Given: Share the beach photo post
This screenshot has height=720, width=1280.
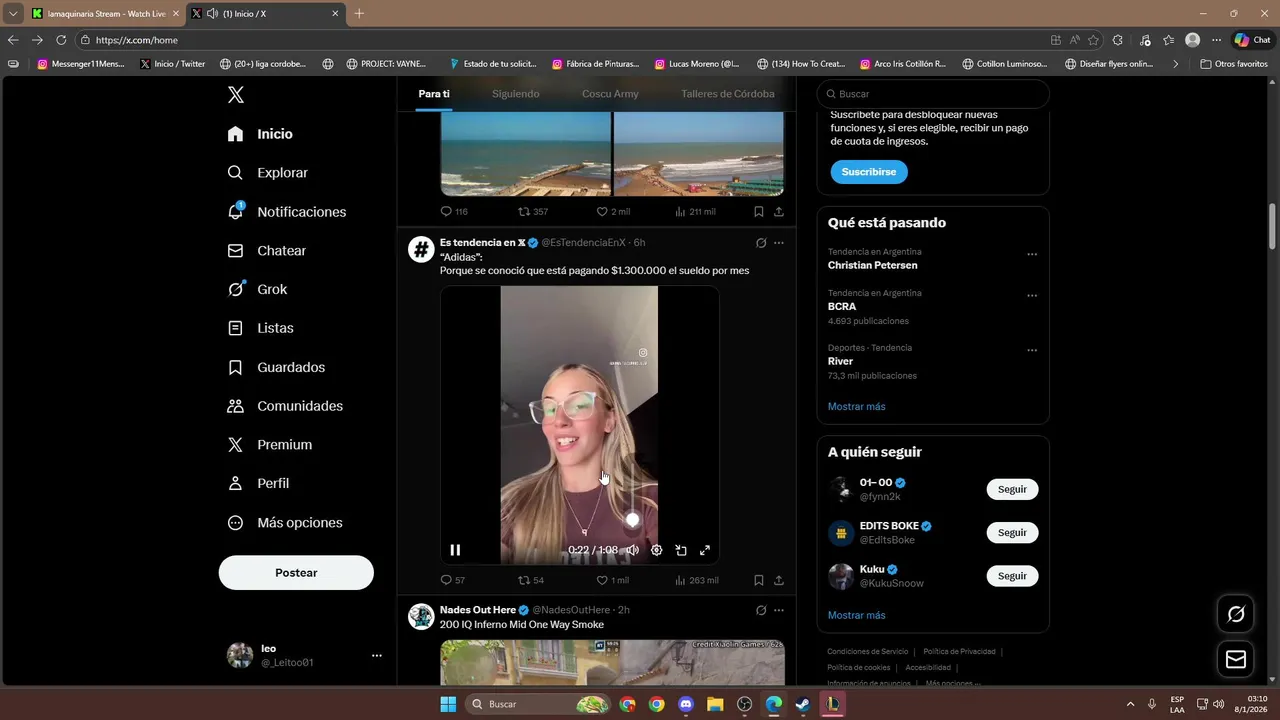Looking at the screenshot, I should (779, 212).
